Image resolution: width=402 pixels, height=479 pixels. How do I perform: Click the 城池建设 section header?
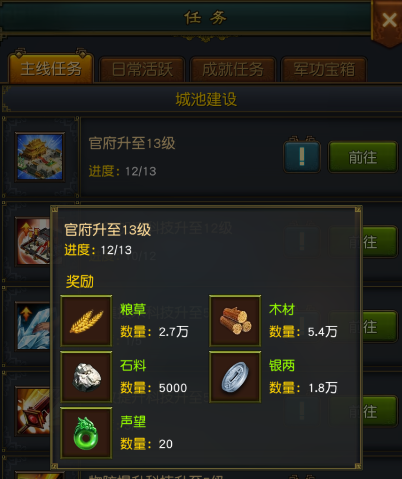[x=206, y=99]
